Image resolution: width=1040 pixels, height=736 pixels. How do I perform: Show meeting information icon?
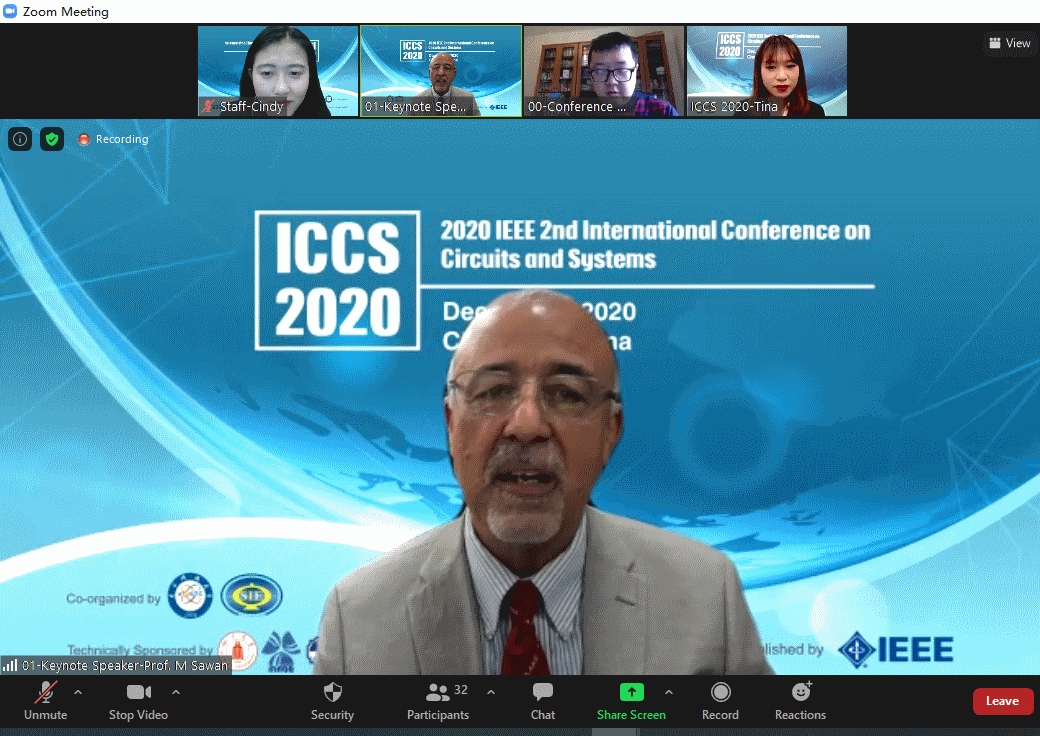point(20,139)
